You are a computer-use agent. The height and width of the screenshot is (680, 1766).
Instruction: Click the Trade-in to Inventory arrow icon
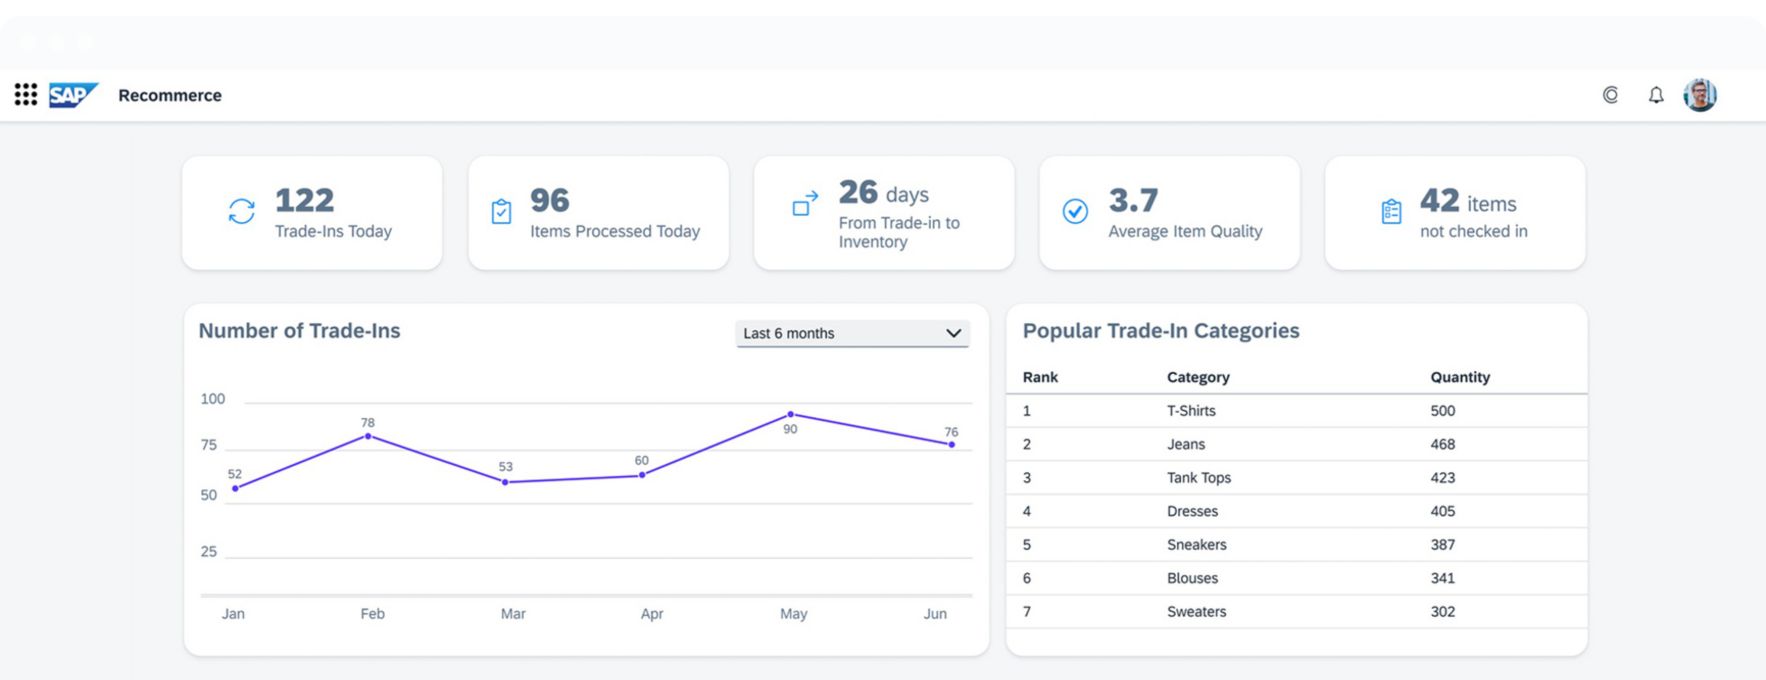tap(805, 203)
